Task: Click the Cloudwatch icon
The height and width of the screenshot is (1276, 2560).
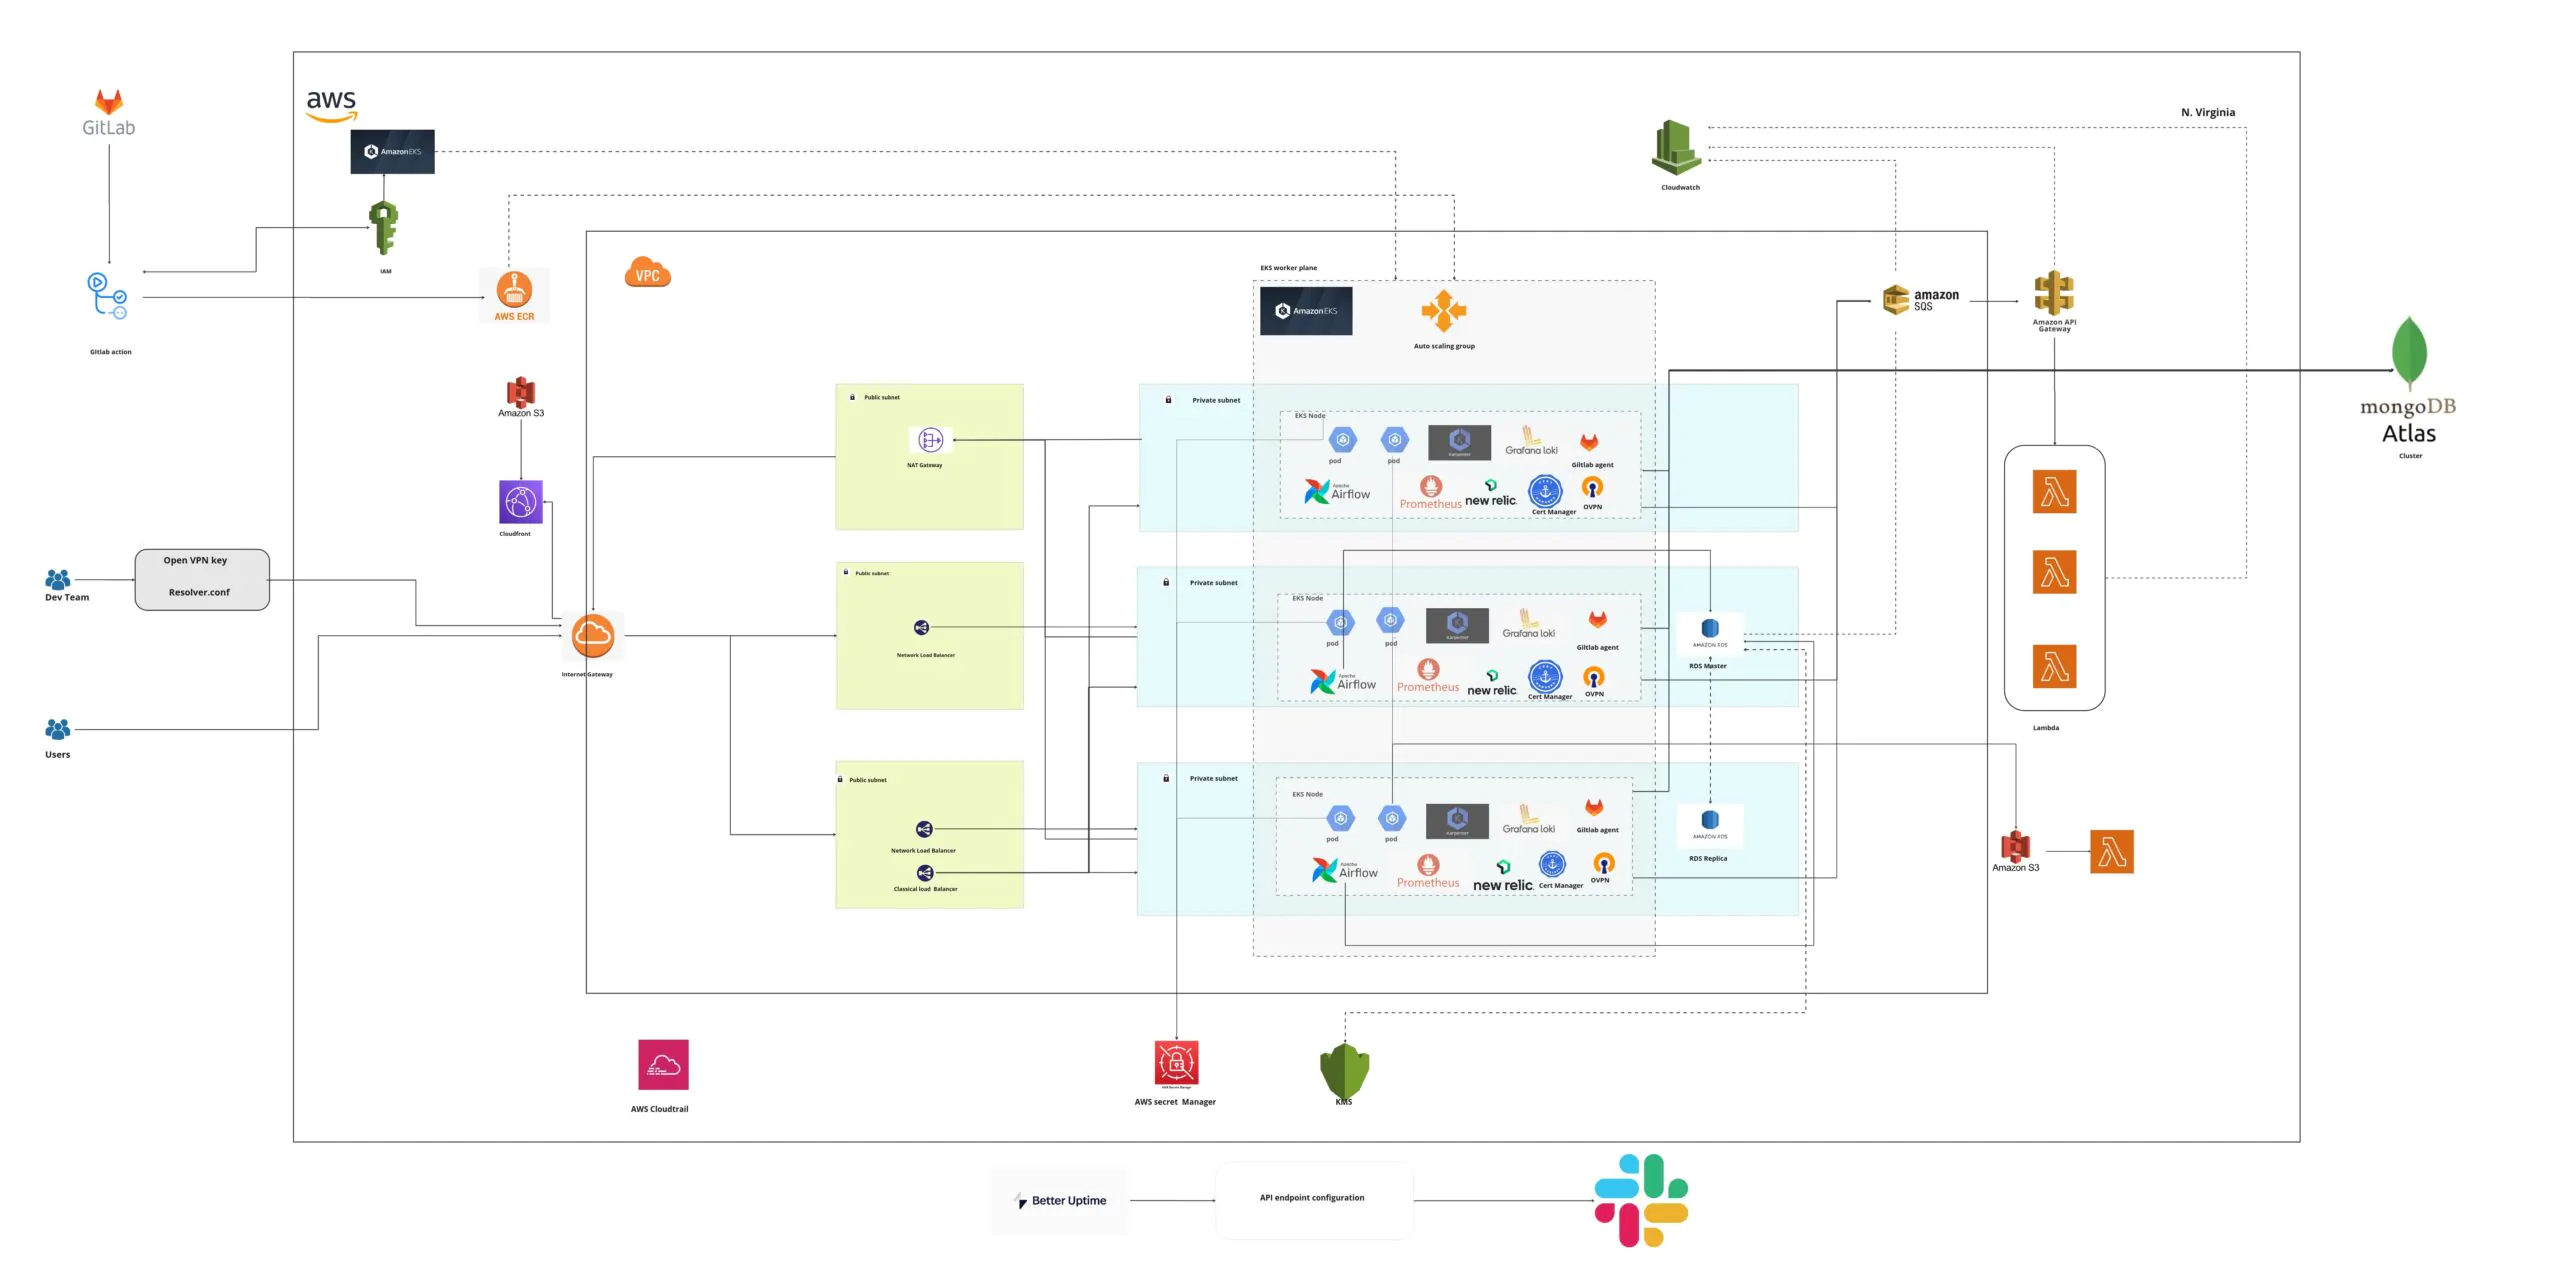Action: pos(1676,148)
